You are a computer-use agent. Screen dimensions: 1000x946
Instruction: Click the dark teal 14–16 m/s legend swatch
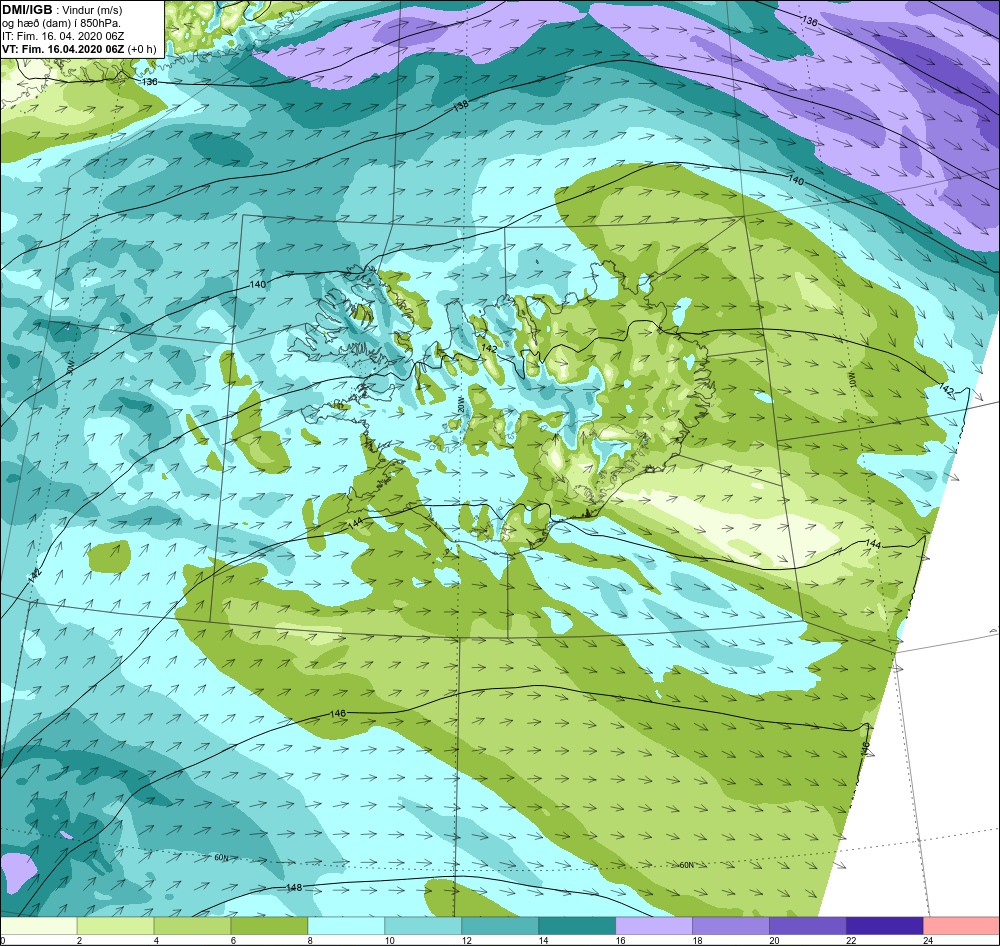(577, 926)
